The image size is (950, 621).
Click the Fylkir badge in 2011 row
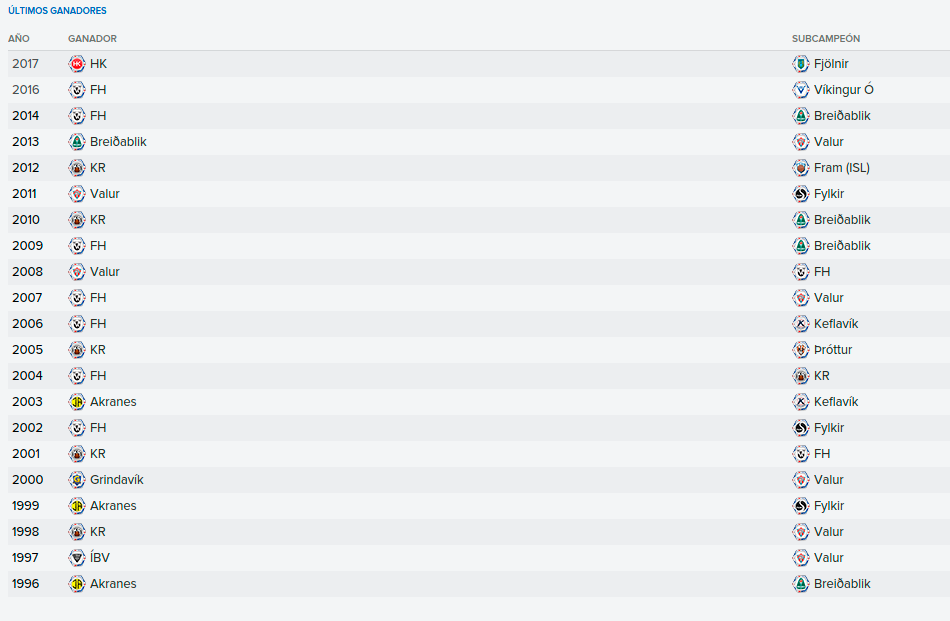(800, 194)
